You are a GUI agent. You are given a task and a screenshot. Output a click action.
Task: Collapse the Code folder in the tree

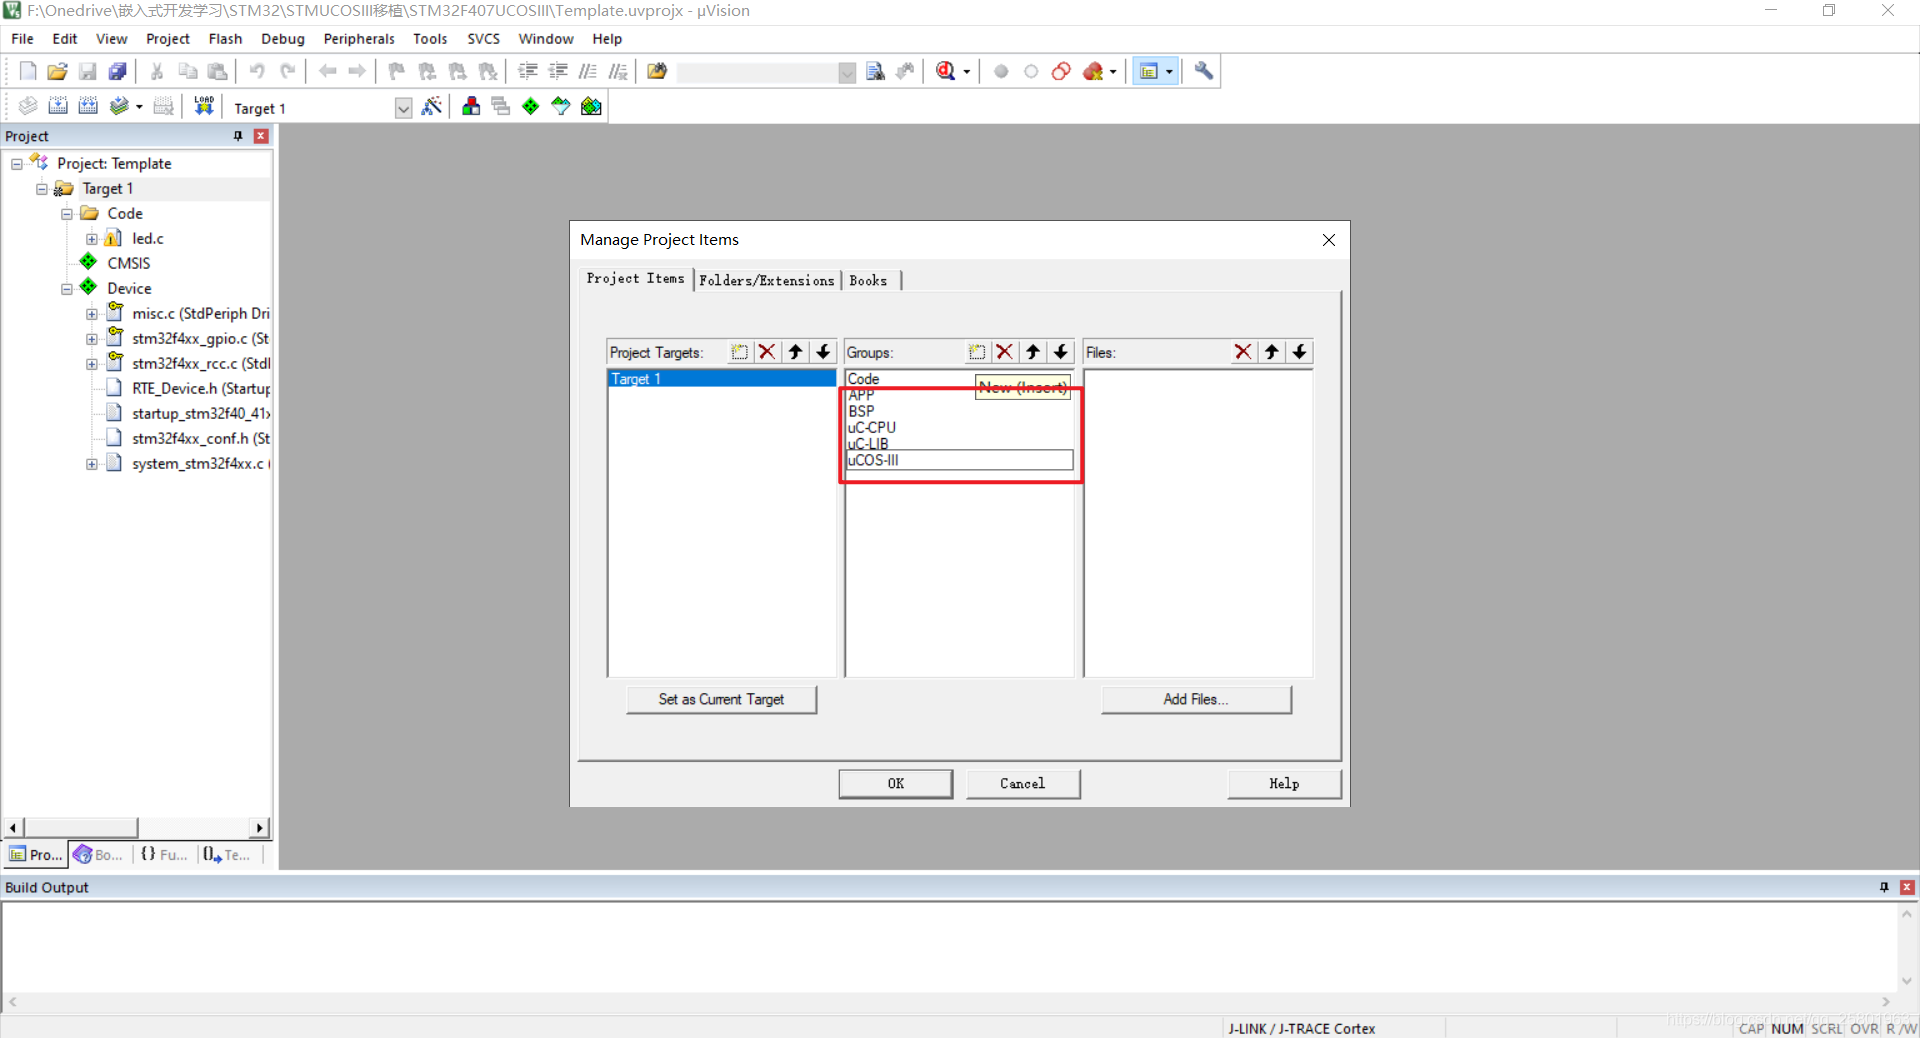point(67,214)
